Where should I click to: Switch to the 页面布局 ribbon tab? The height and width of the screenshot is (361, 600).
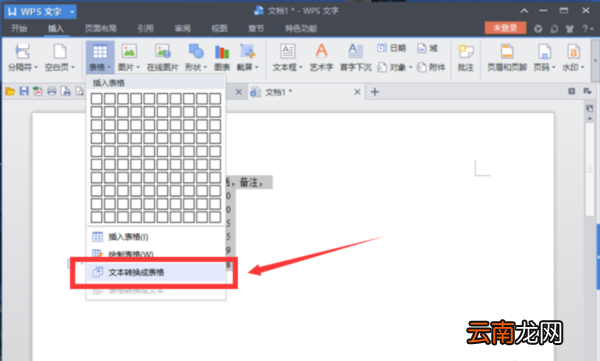point(101,28)
